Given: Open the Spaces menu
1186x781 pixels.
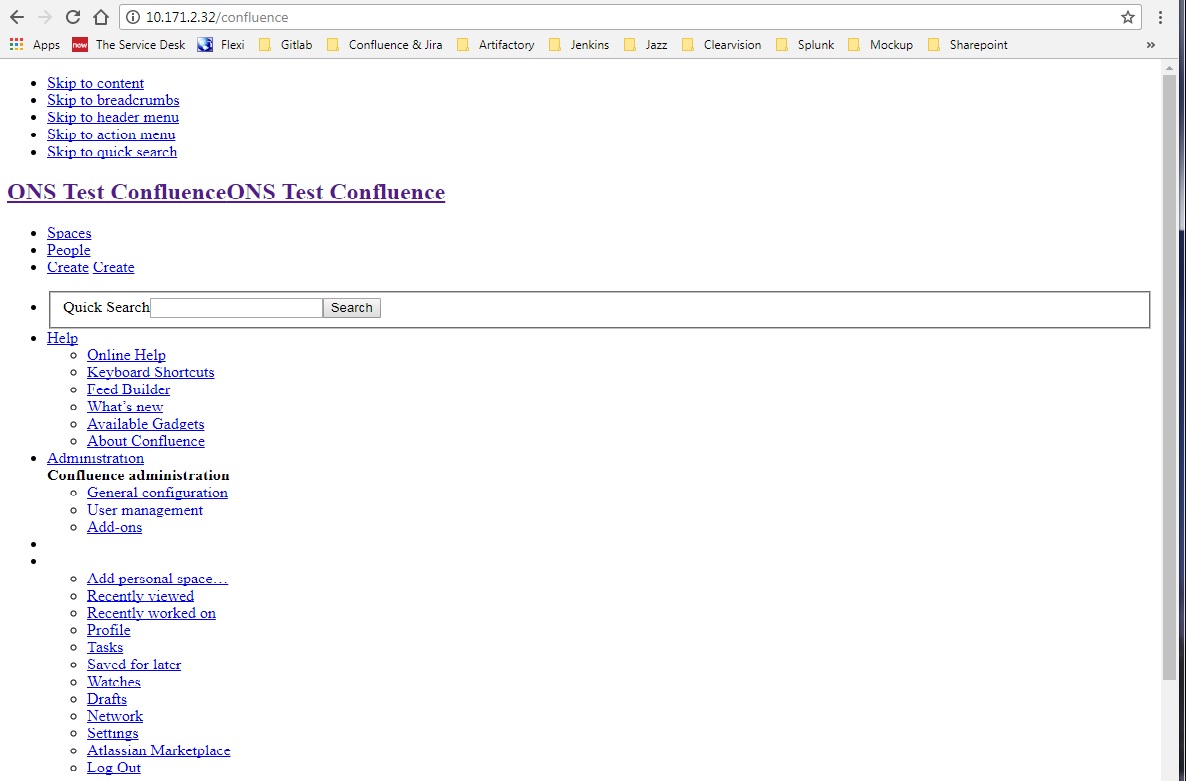Looking at the screenshot, I should tap(69, 233).
